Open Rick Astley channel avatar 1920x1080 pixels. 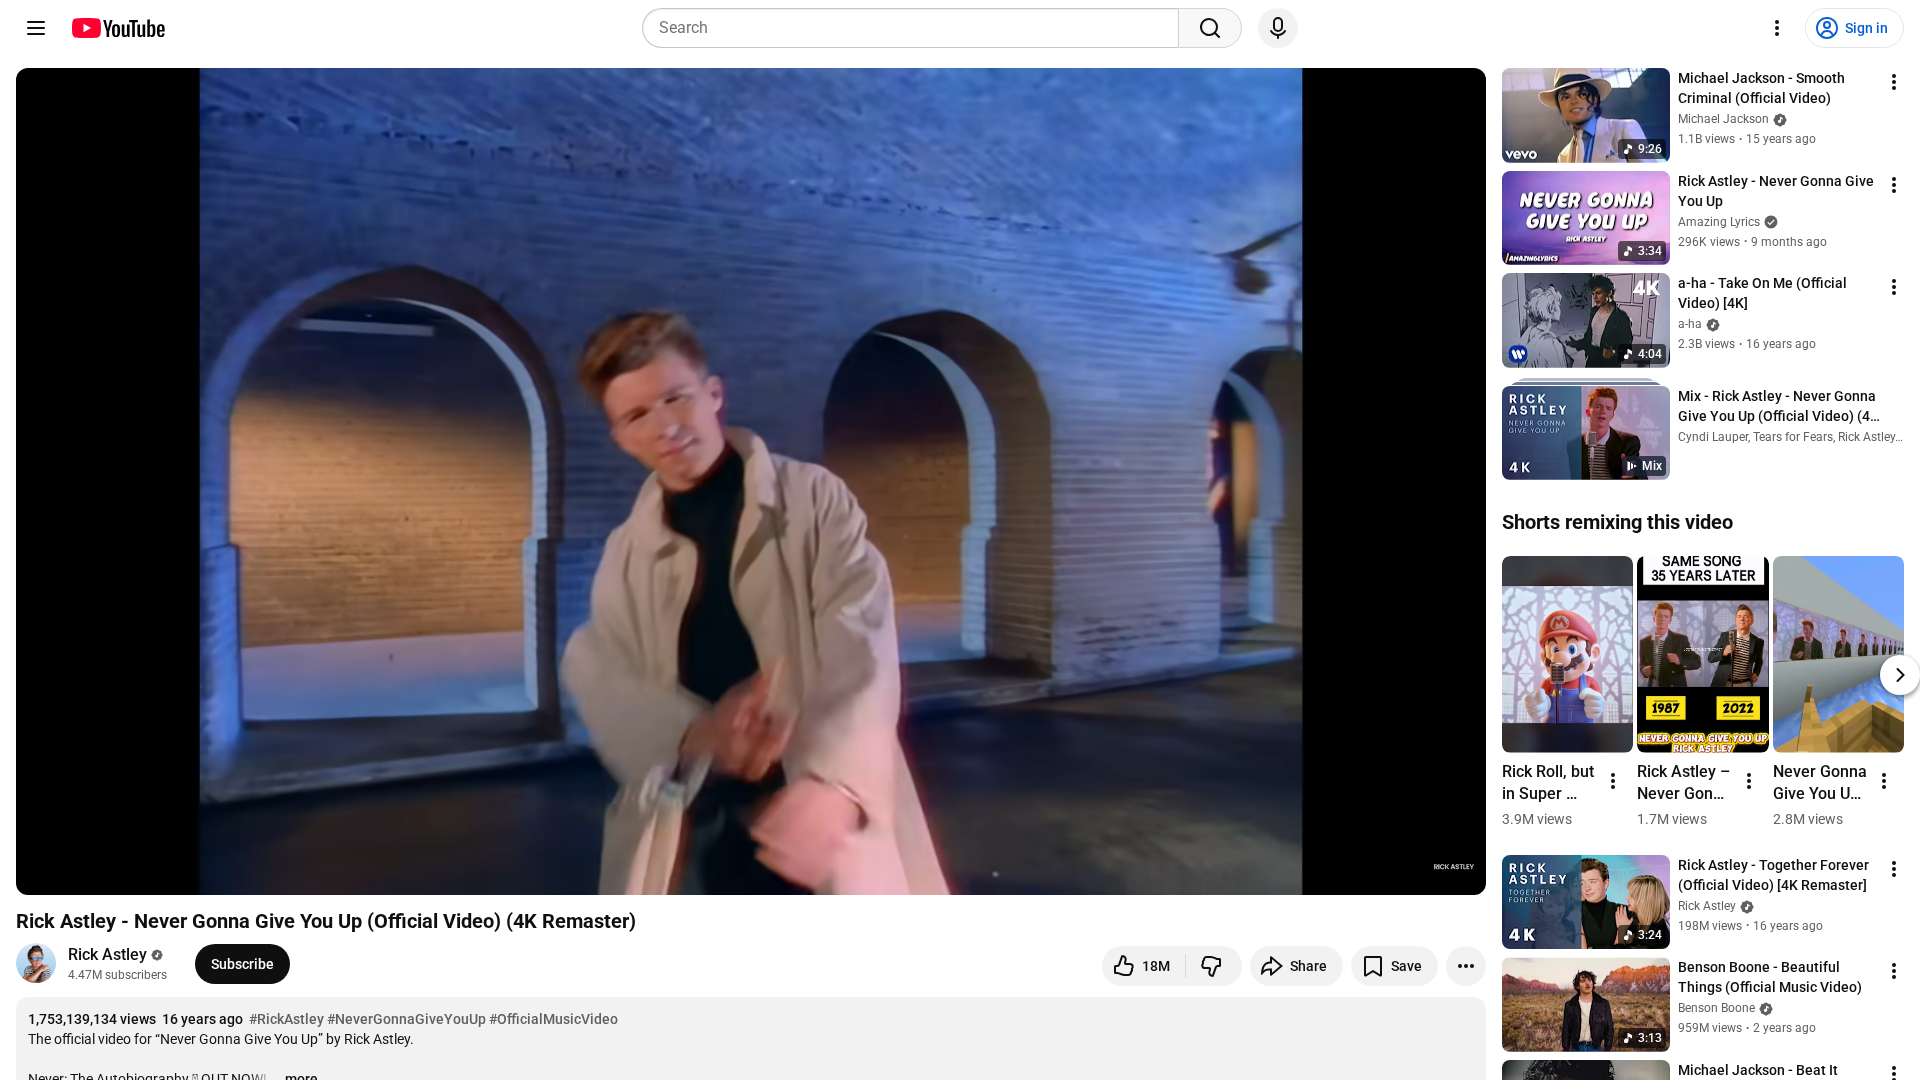point(36,964)
